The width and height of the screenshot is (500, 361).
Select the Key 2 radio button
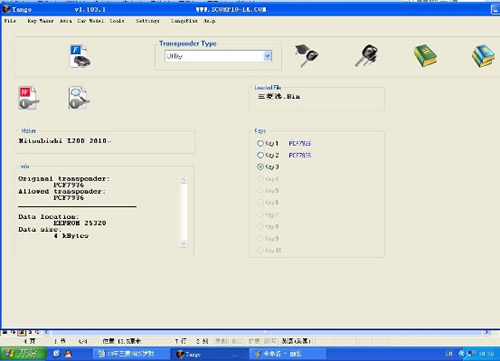pyautogui.click(x=260, y=155)
